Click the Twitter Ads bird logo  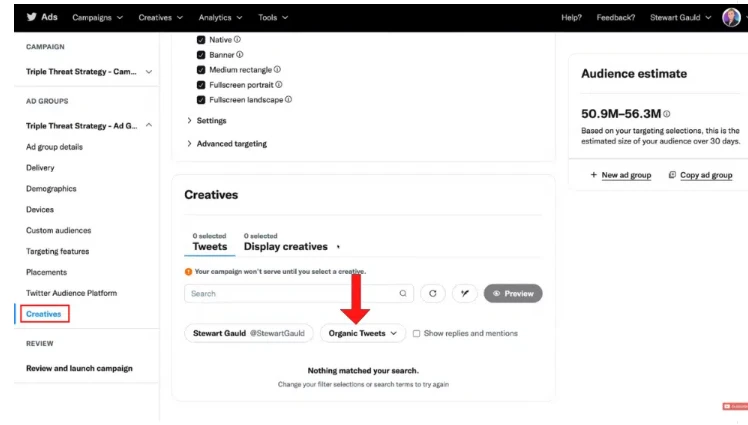31,17
